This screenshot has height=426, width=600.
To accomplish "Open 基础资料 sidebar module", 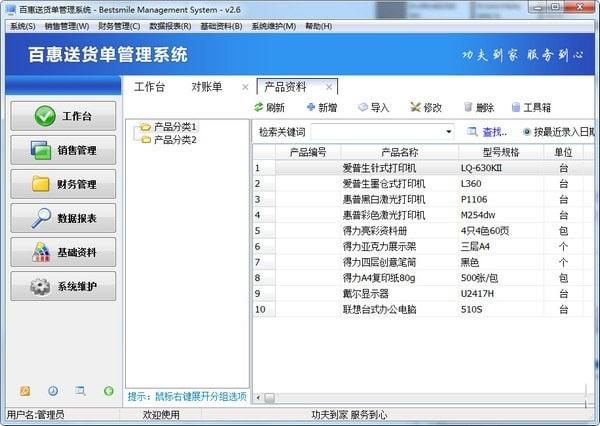I will click(x=63, y=252).
